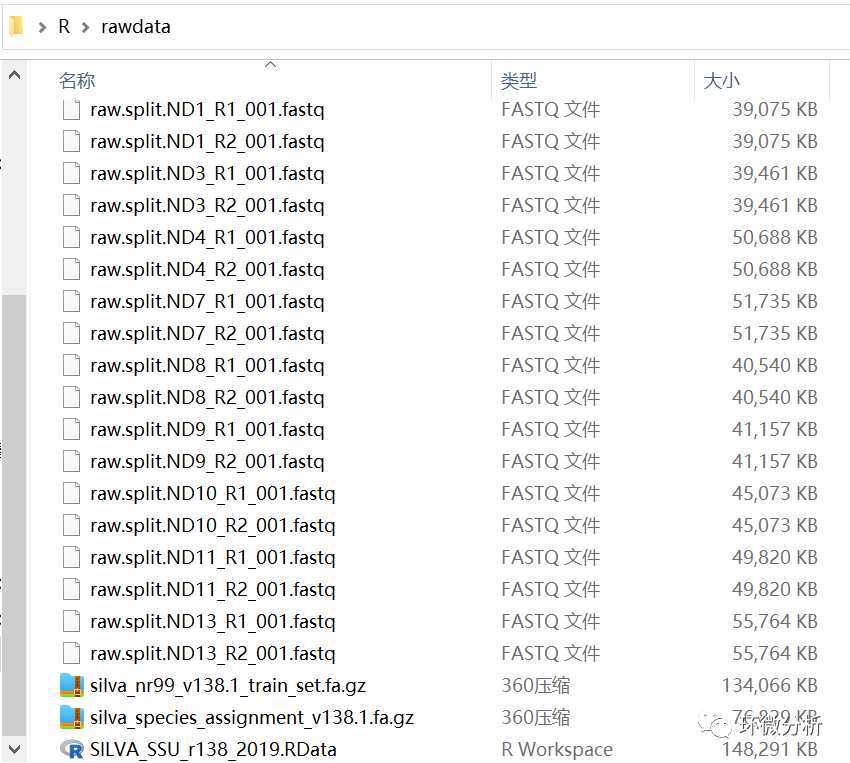Screen dimensions: 850x763
Task: Click the scrollbar up arrow
Action: coord(15,75)
